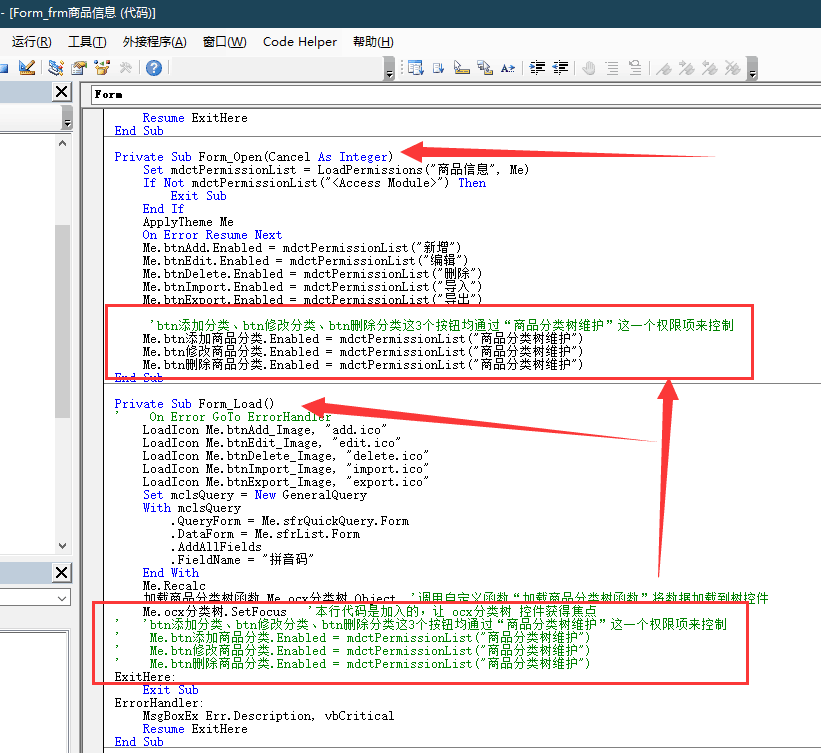Toggle Design Mode in the toolbar
The width and height of the screenshot is (821, 753).
click(x=27, y=68)
